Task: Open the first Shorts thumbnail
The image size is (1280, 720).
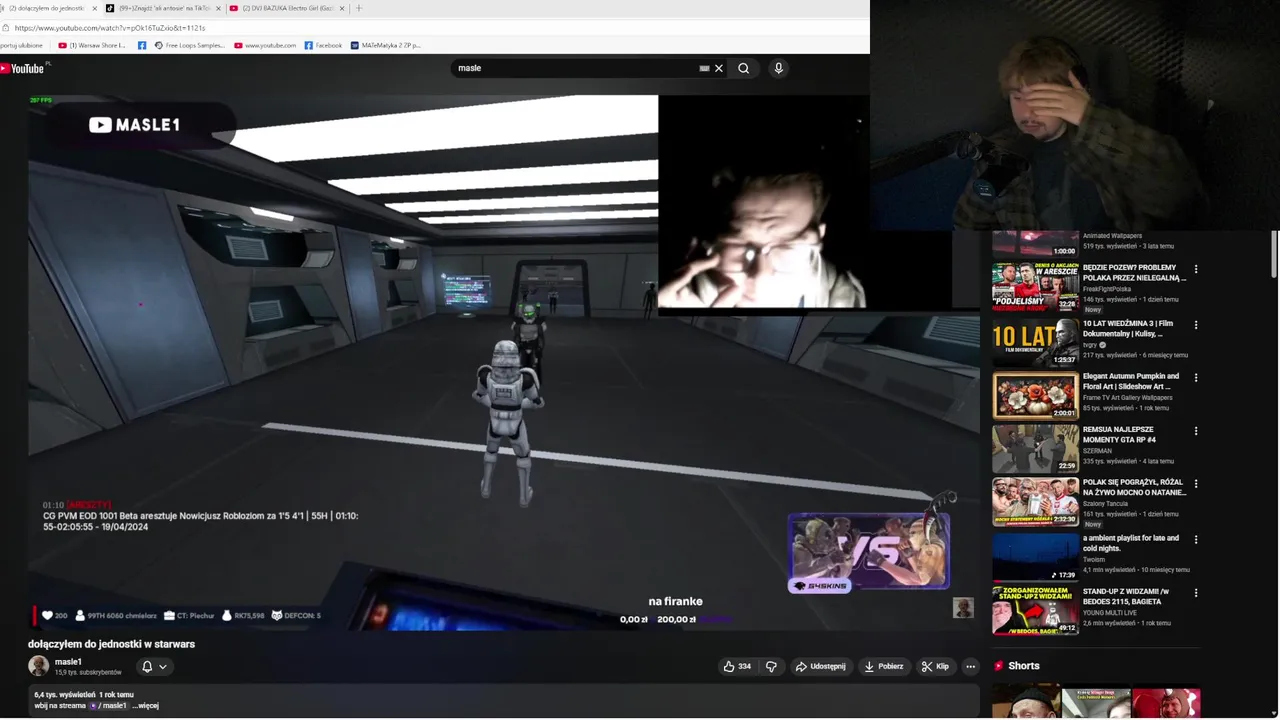Action: coord(1026,702)
